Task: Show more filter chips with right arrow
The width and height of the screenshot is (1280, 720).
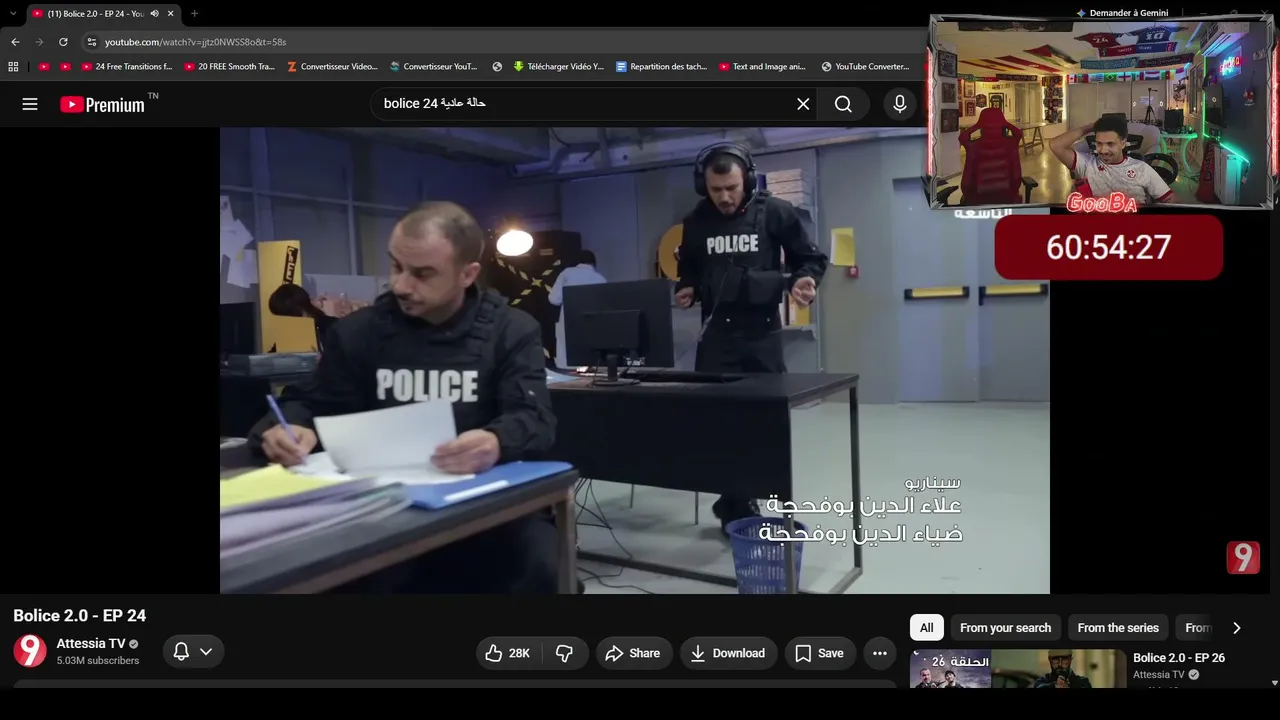Action: pyautogui.click(x=1237, y=628)
